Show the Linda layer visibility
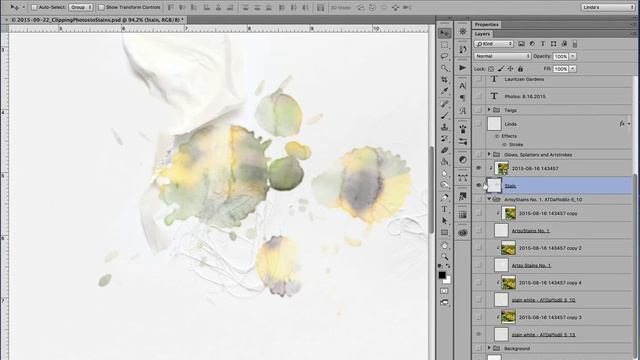 coord(479,124)
